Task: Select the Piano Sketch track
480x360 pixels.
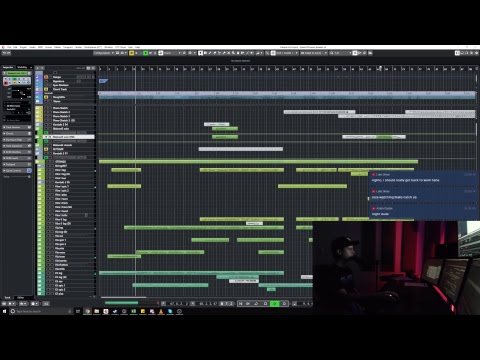Action: 60,108
